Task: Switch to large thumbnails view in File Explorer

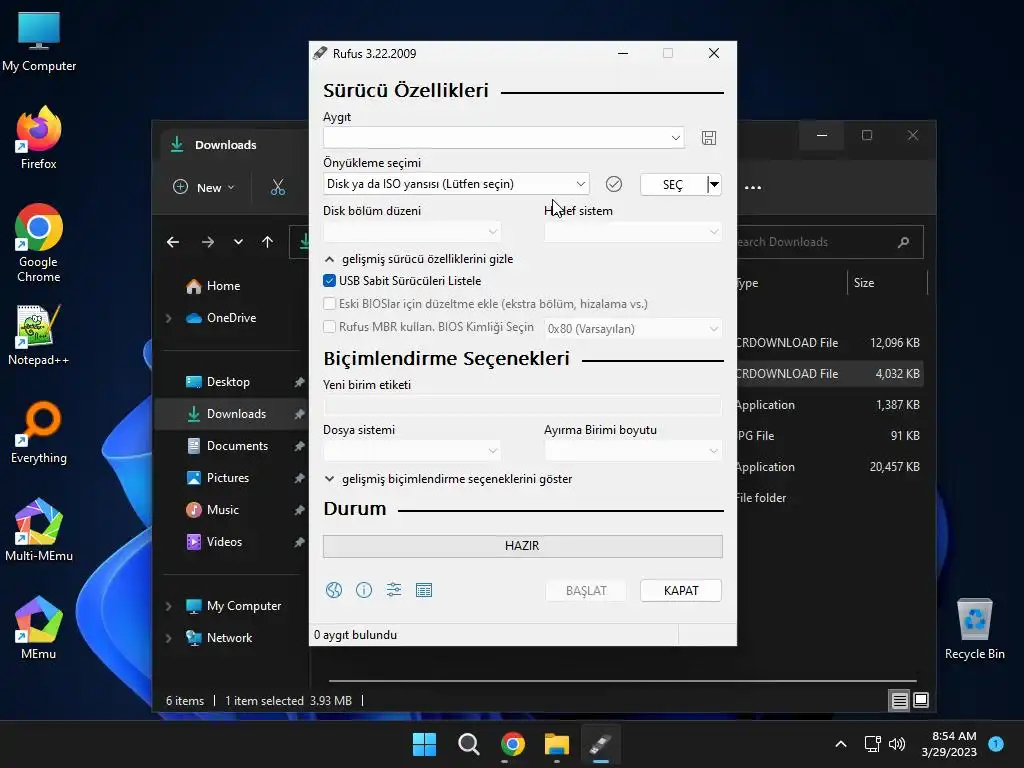Action: pos(921,701)
